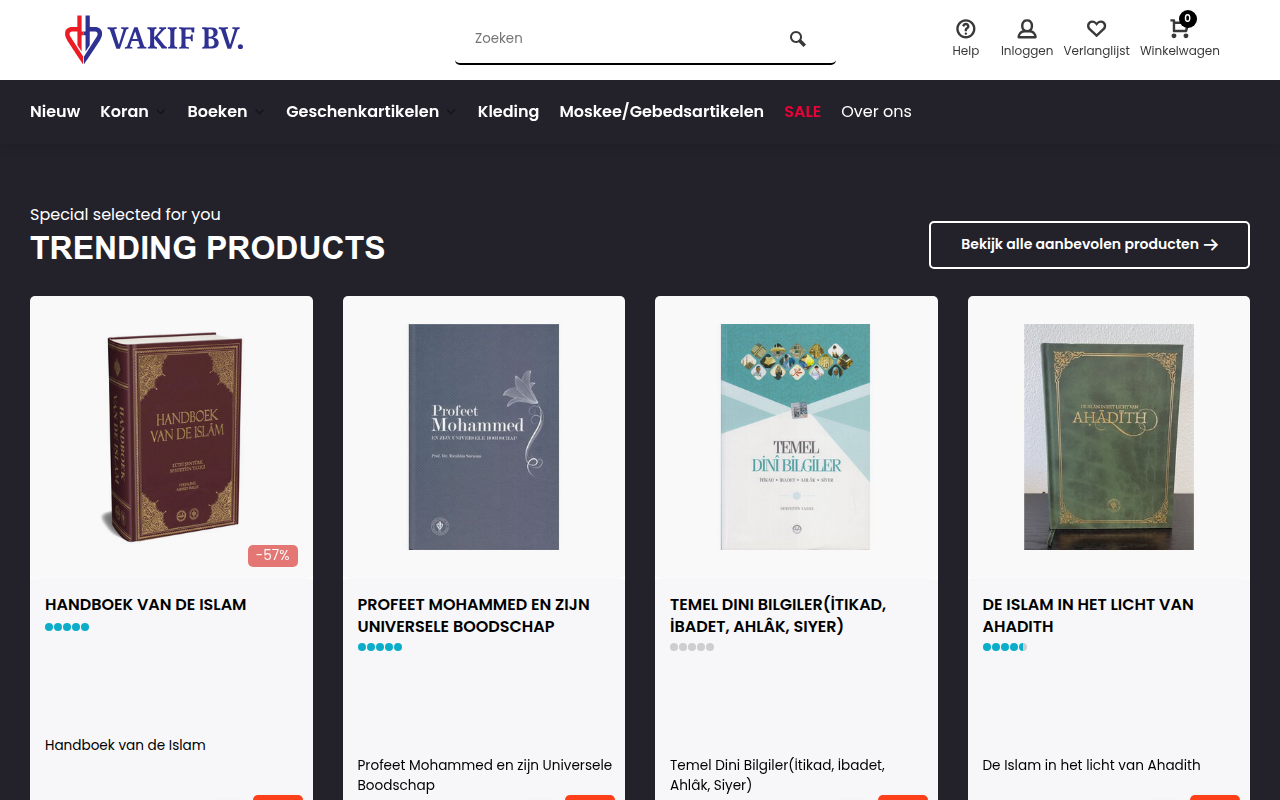Image resolution: width=1280 pixels, height=800 pixels.
Task: Click the Profeet Mohammed product star rating
Action: pyautogui.click(x=380, y=647)
